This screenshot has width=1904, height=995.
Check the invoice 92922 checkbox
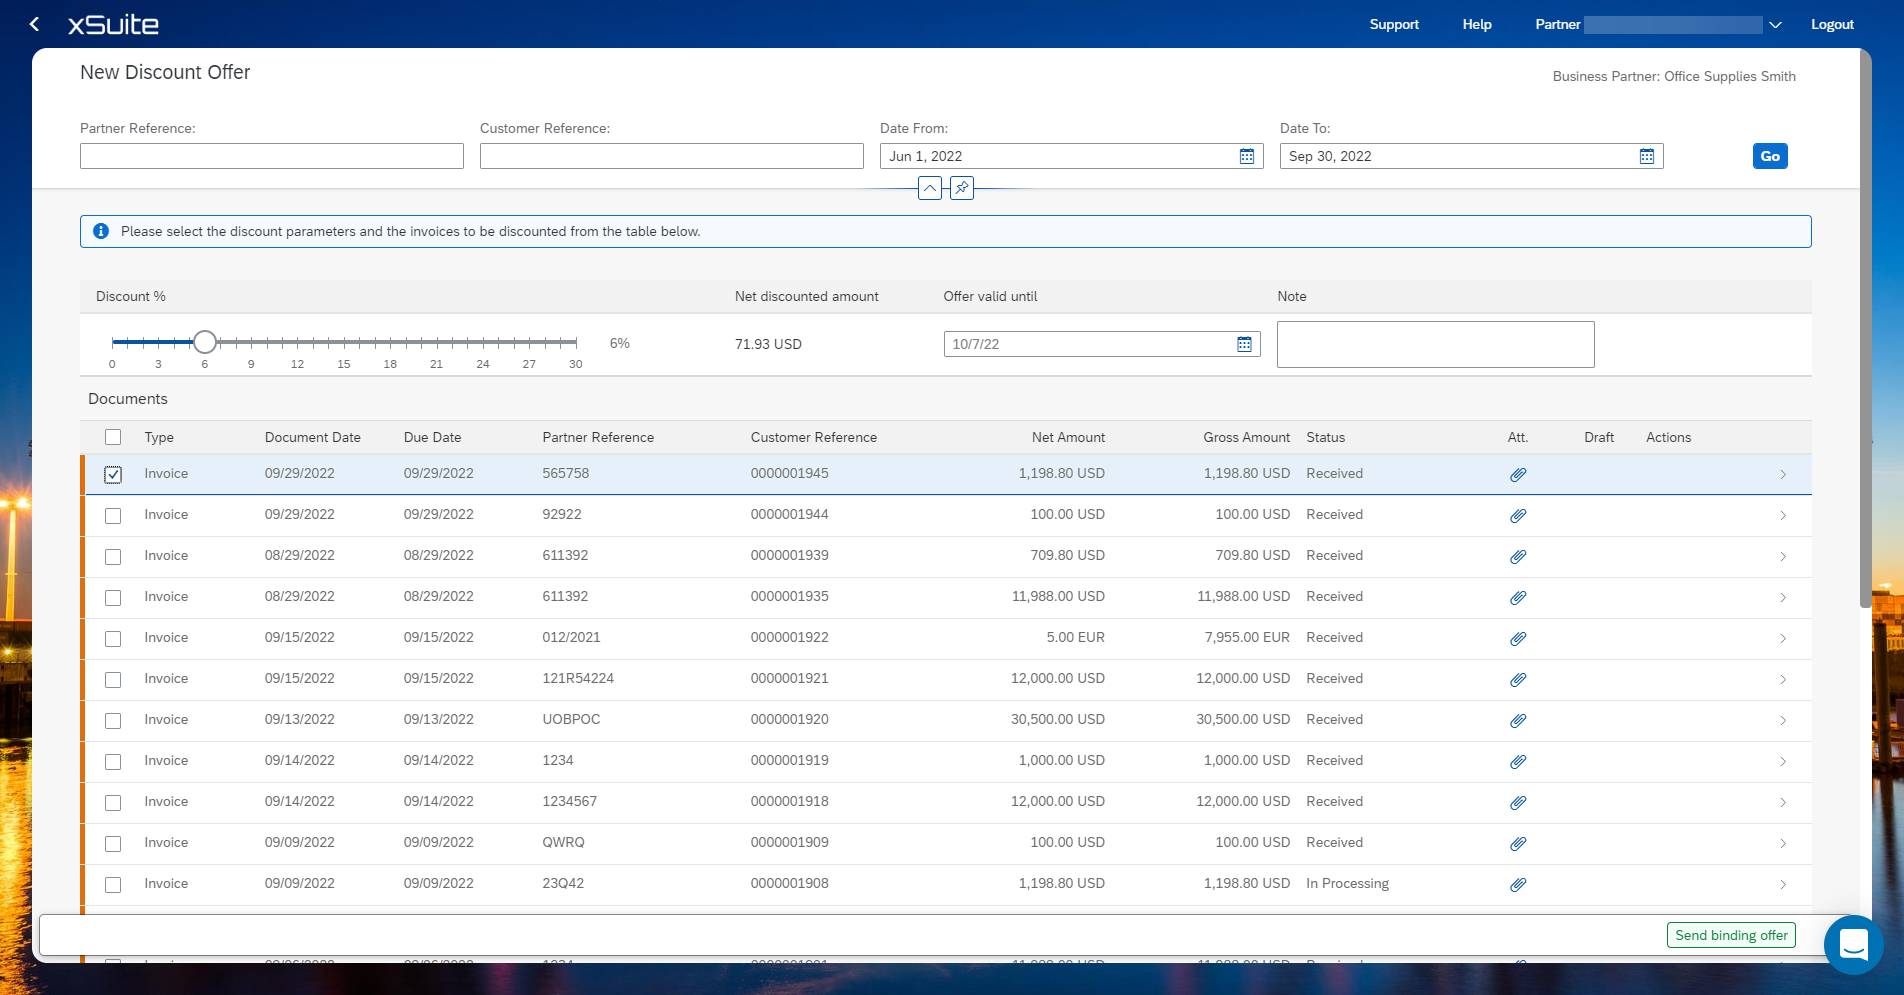tap(113, 516)
